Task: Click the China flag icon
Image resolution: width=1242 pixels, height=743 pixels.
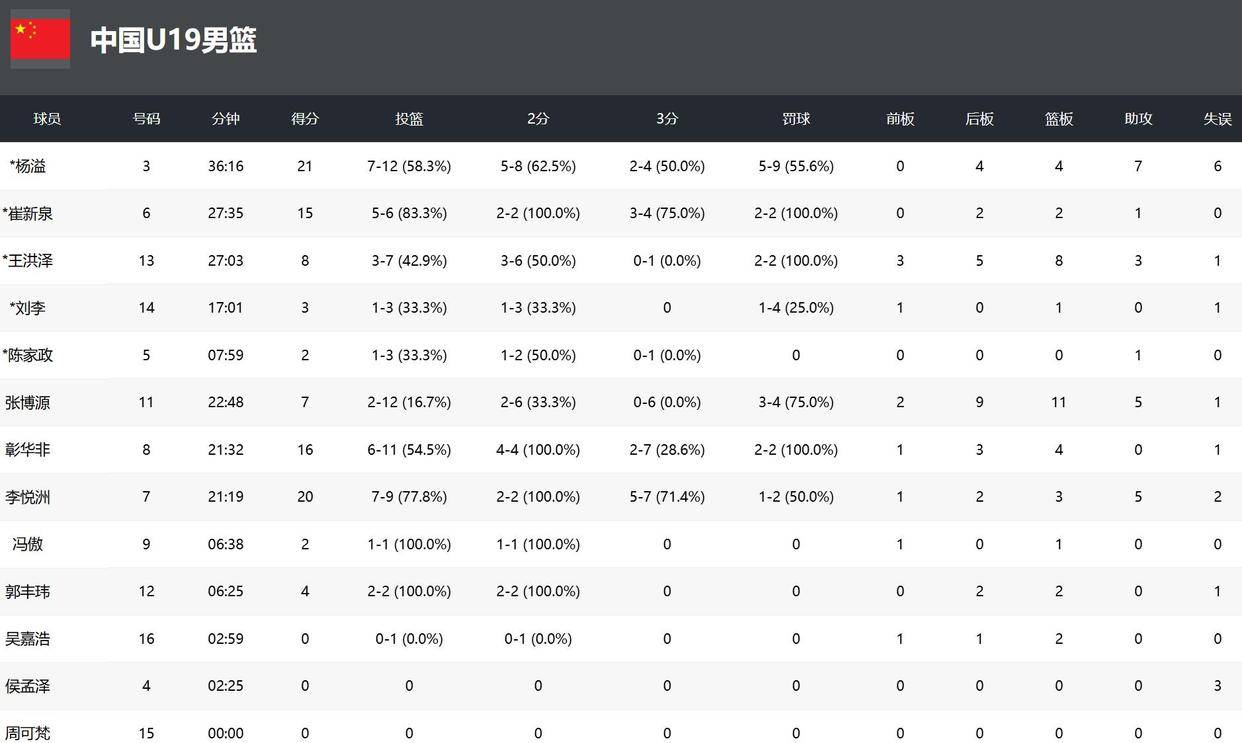Action: (x=40, y=39)
